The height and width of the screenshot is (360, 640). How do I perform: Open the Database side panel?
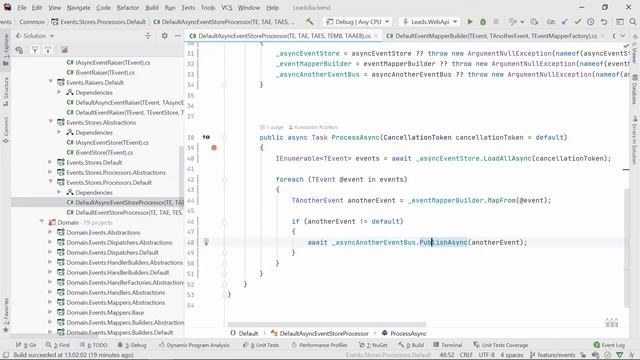click(x=634, y=89)
